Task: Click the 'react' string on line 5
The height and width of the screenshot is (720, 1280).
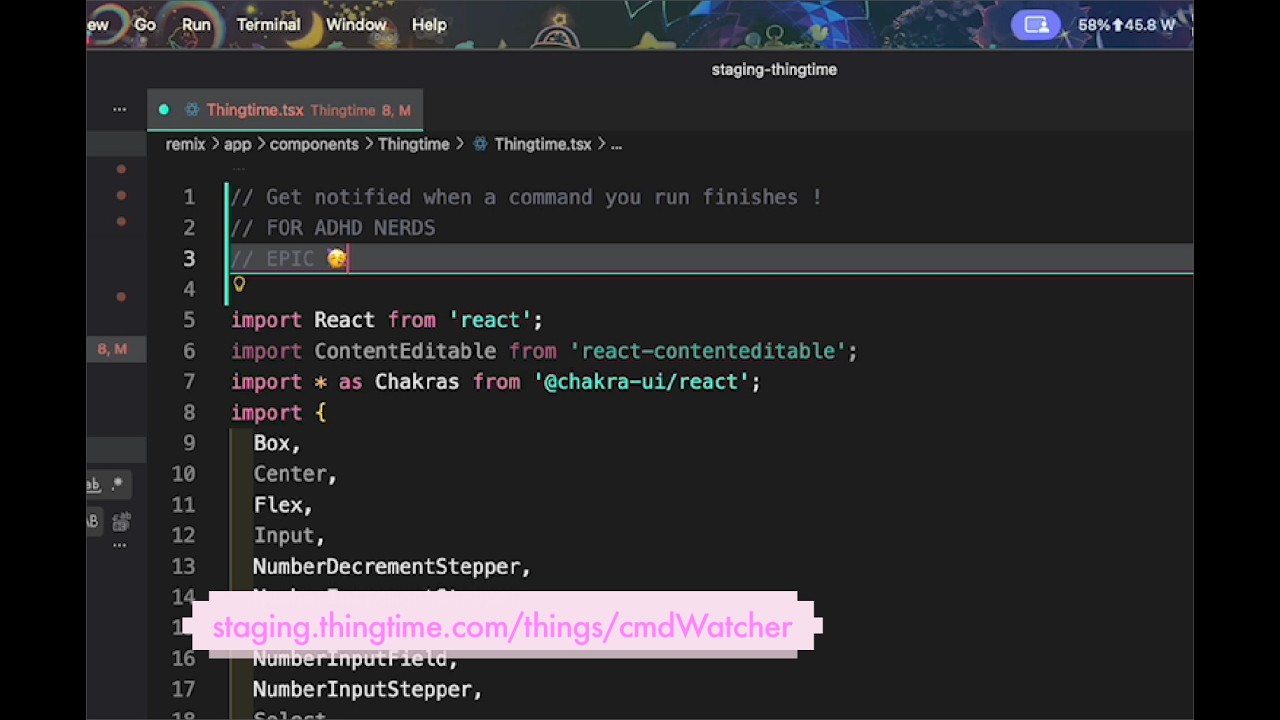Action: (x=490, y=320)
